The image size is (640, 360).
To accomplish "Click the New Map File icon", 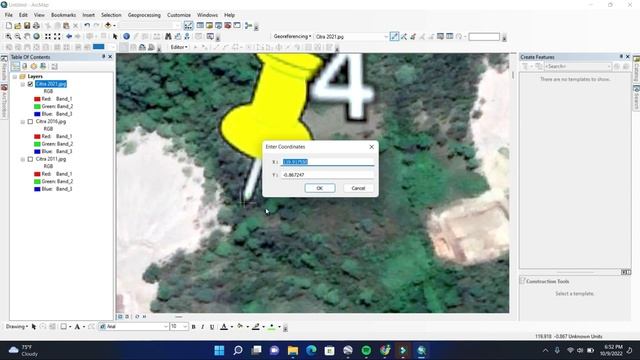I will pos(9,26).
